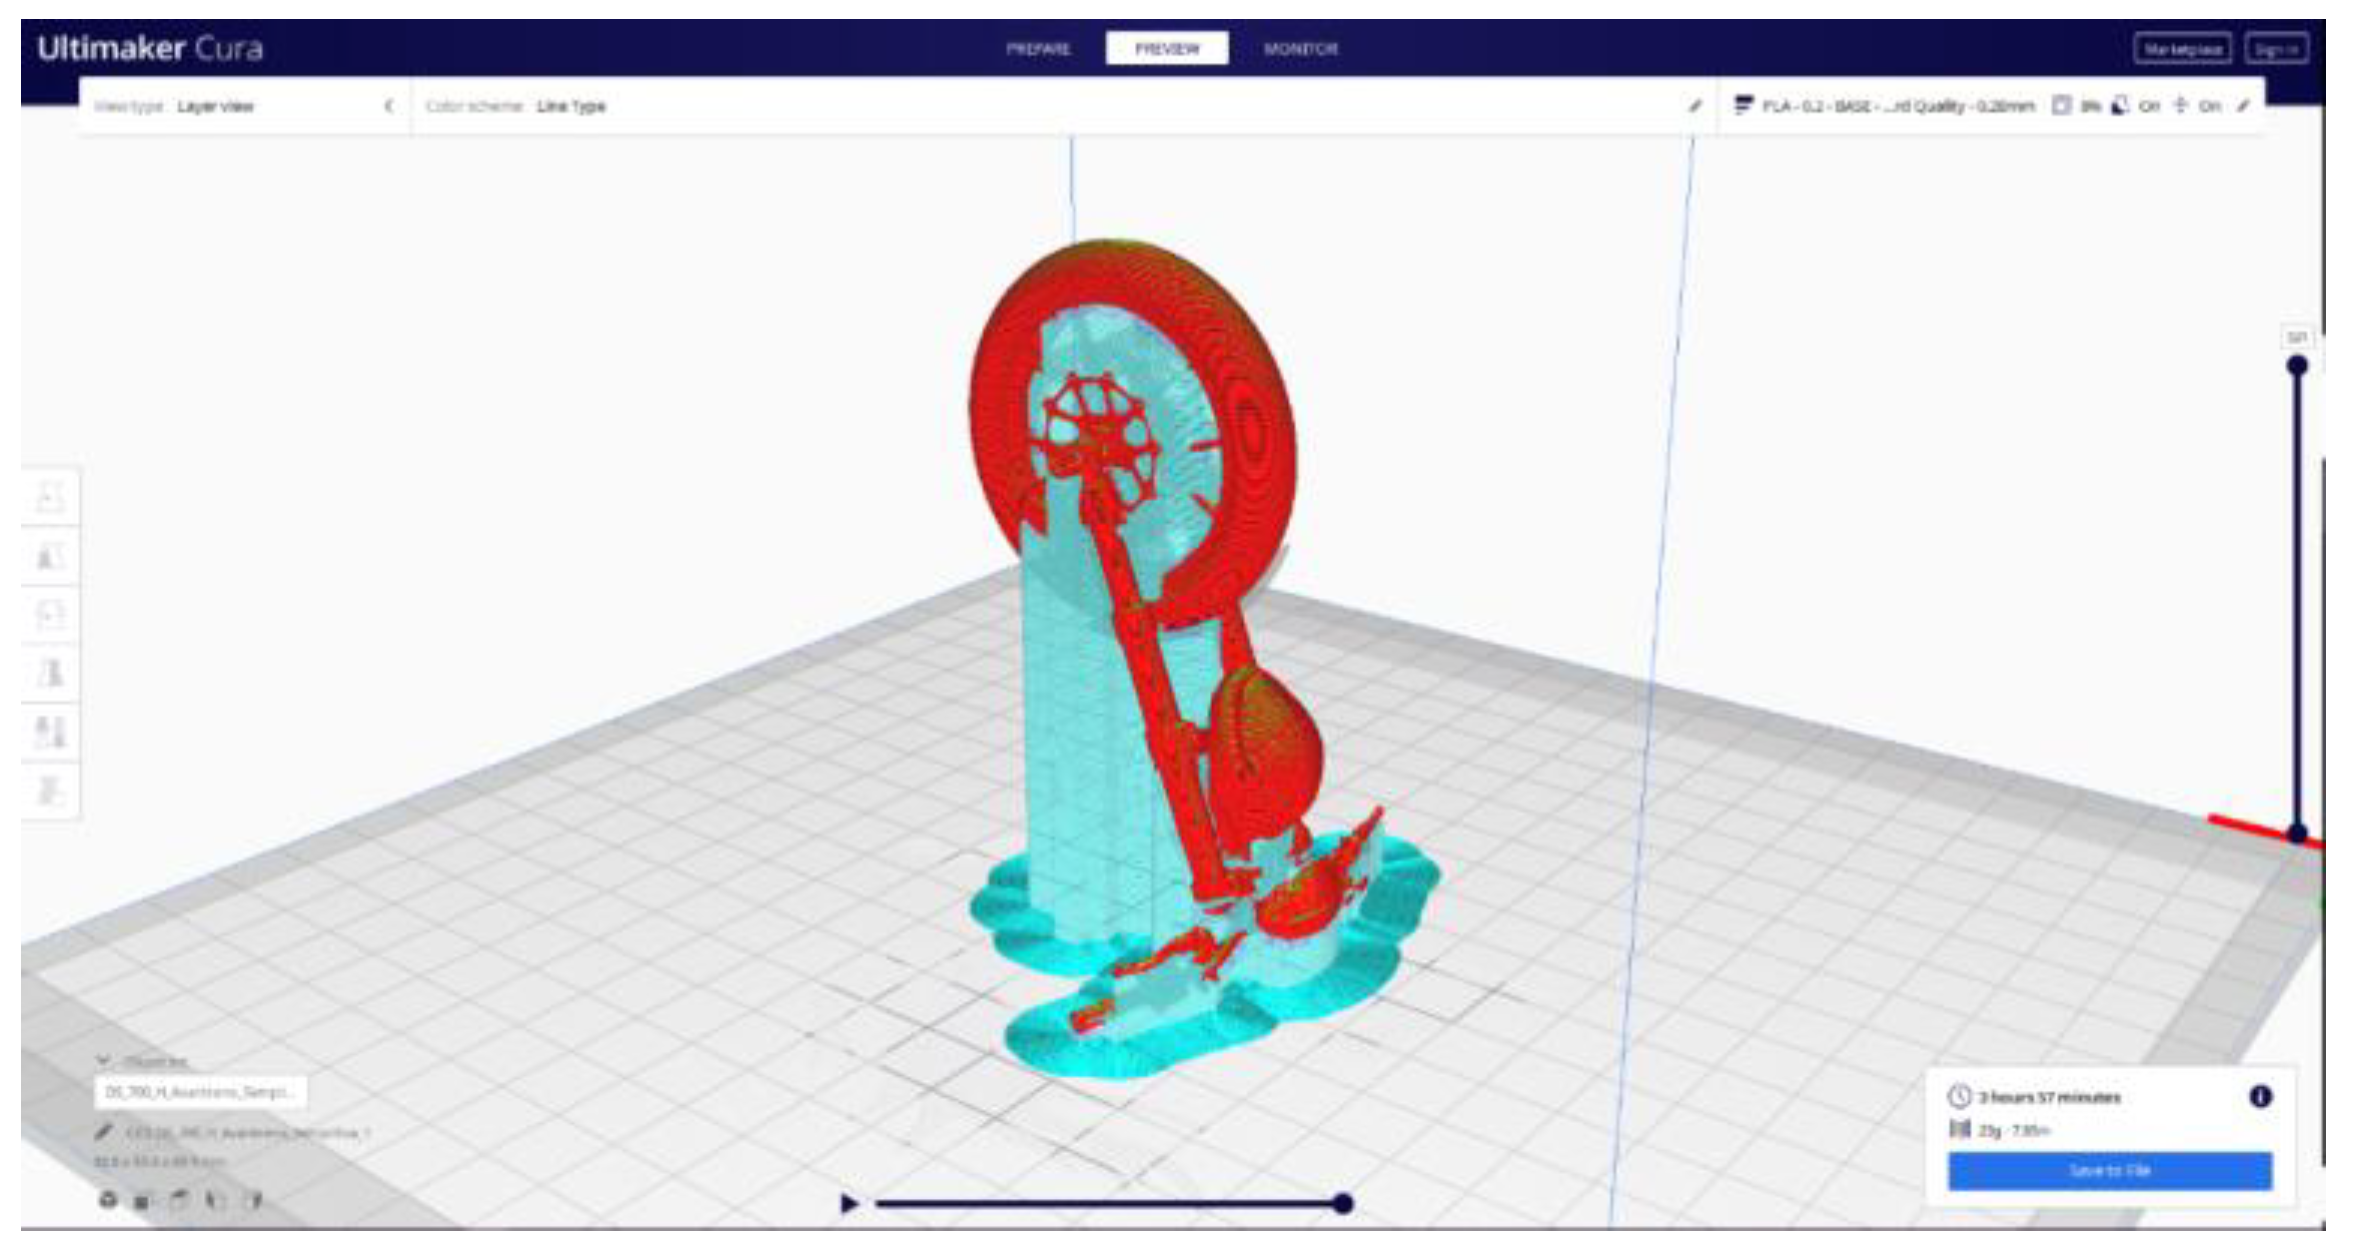
Task: Click the info icon in print estimate panel
Action: [x=2260, y=1096]
